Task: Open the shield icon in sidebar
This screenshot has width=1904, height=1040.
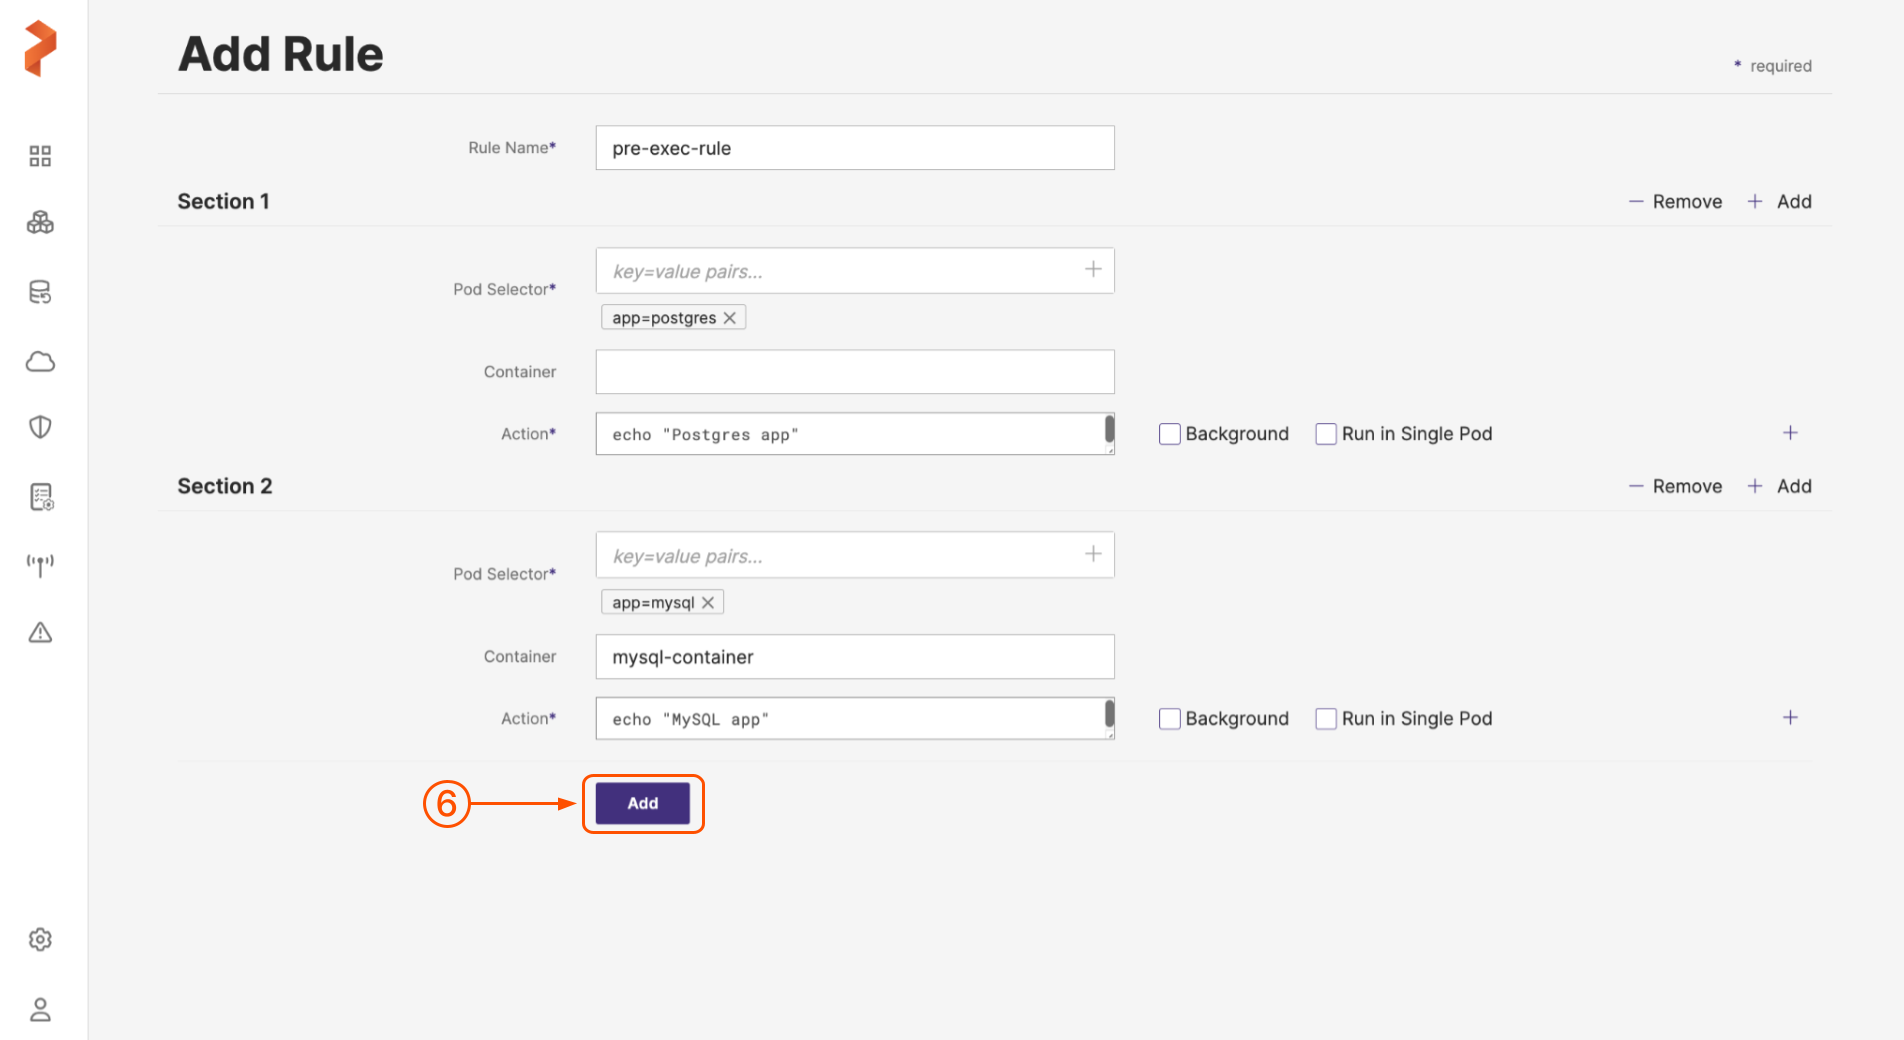Action: [40, 427]
